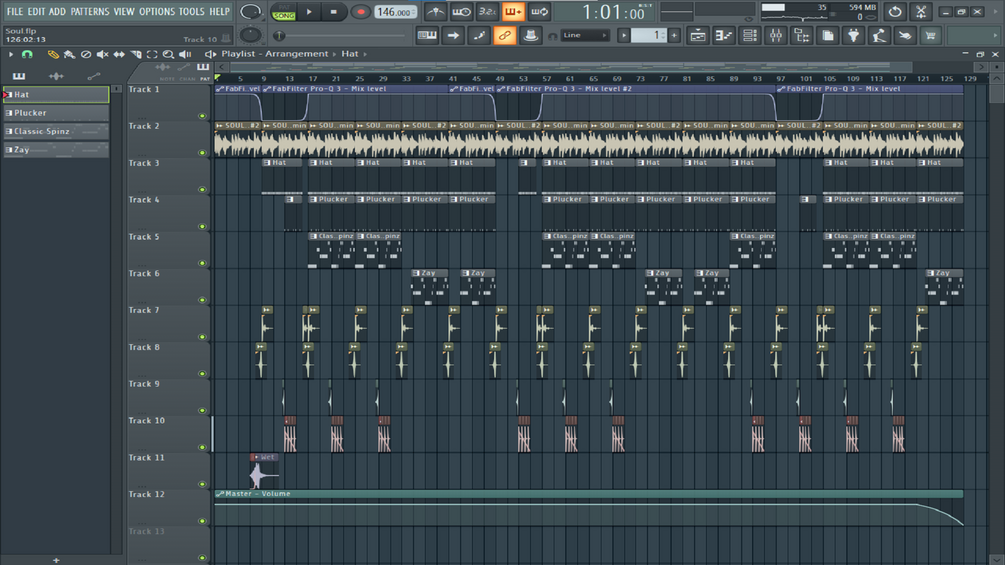
Task: Toggle typing keyboard to piano icon
Action: (x=427, y=35)
